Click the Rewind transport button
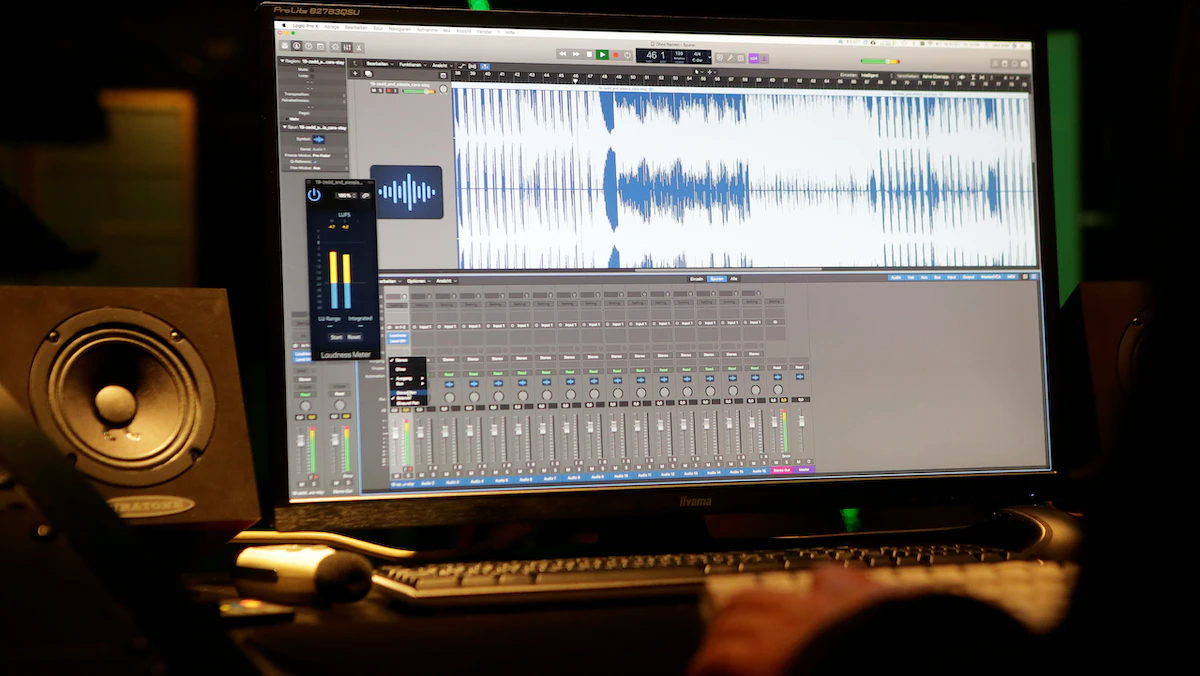The image size is (1200, 676). (563, 54)
